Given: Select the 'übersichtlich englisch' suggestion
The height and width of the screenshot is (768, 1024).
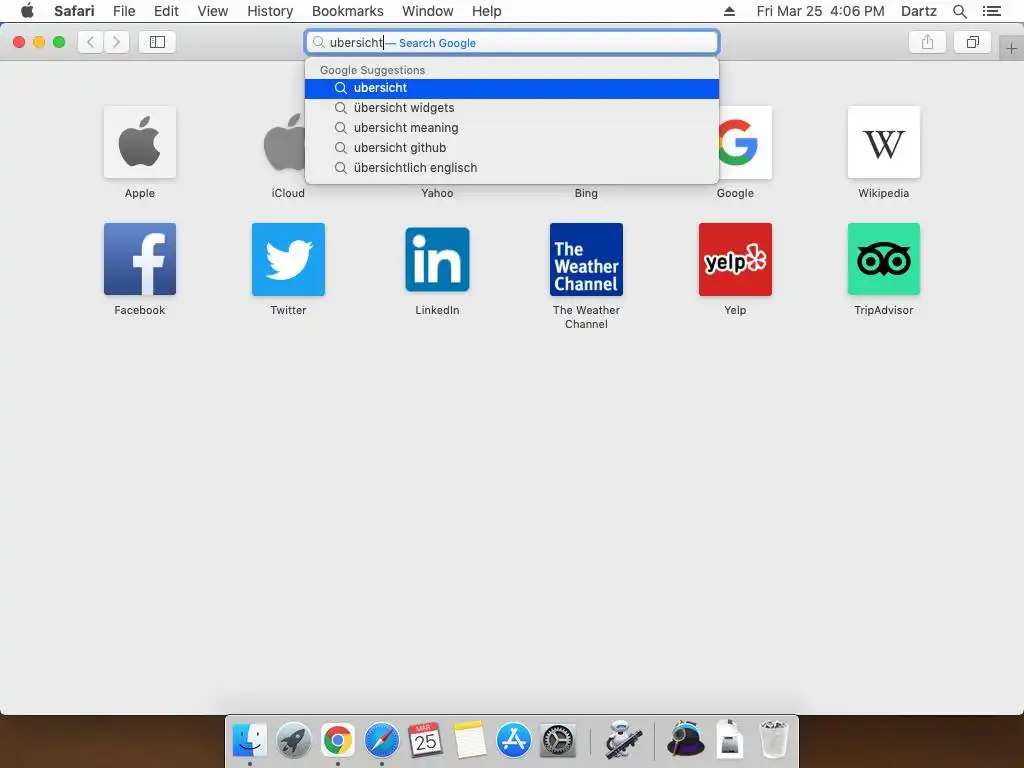Looking at the screenshot, I should (x=512, y=168).
